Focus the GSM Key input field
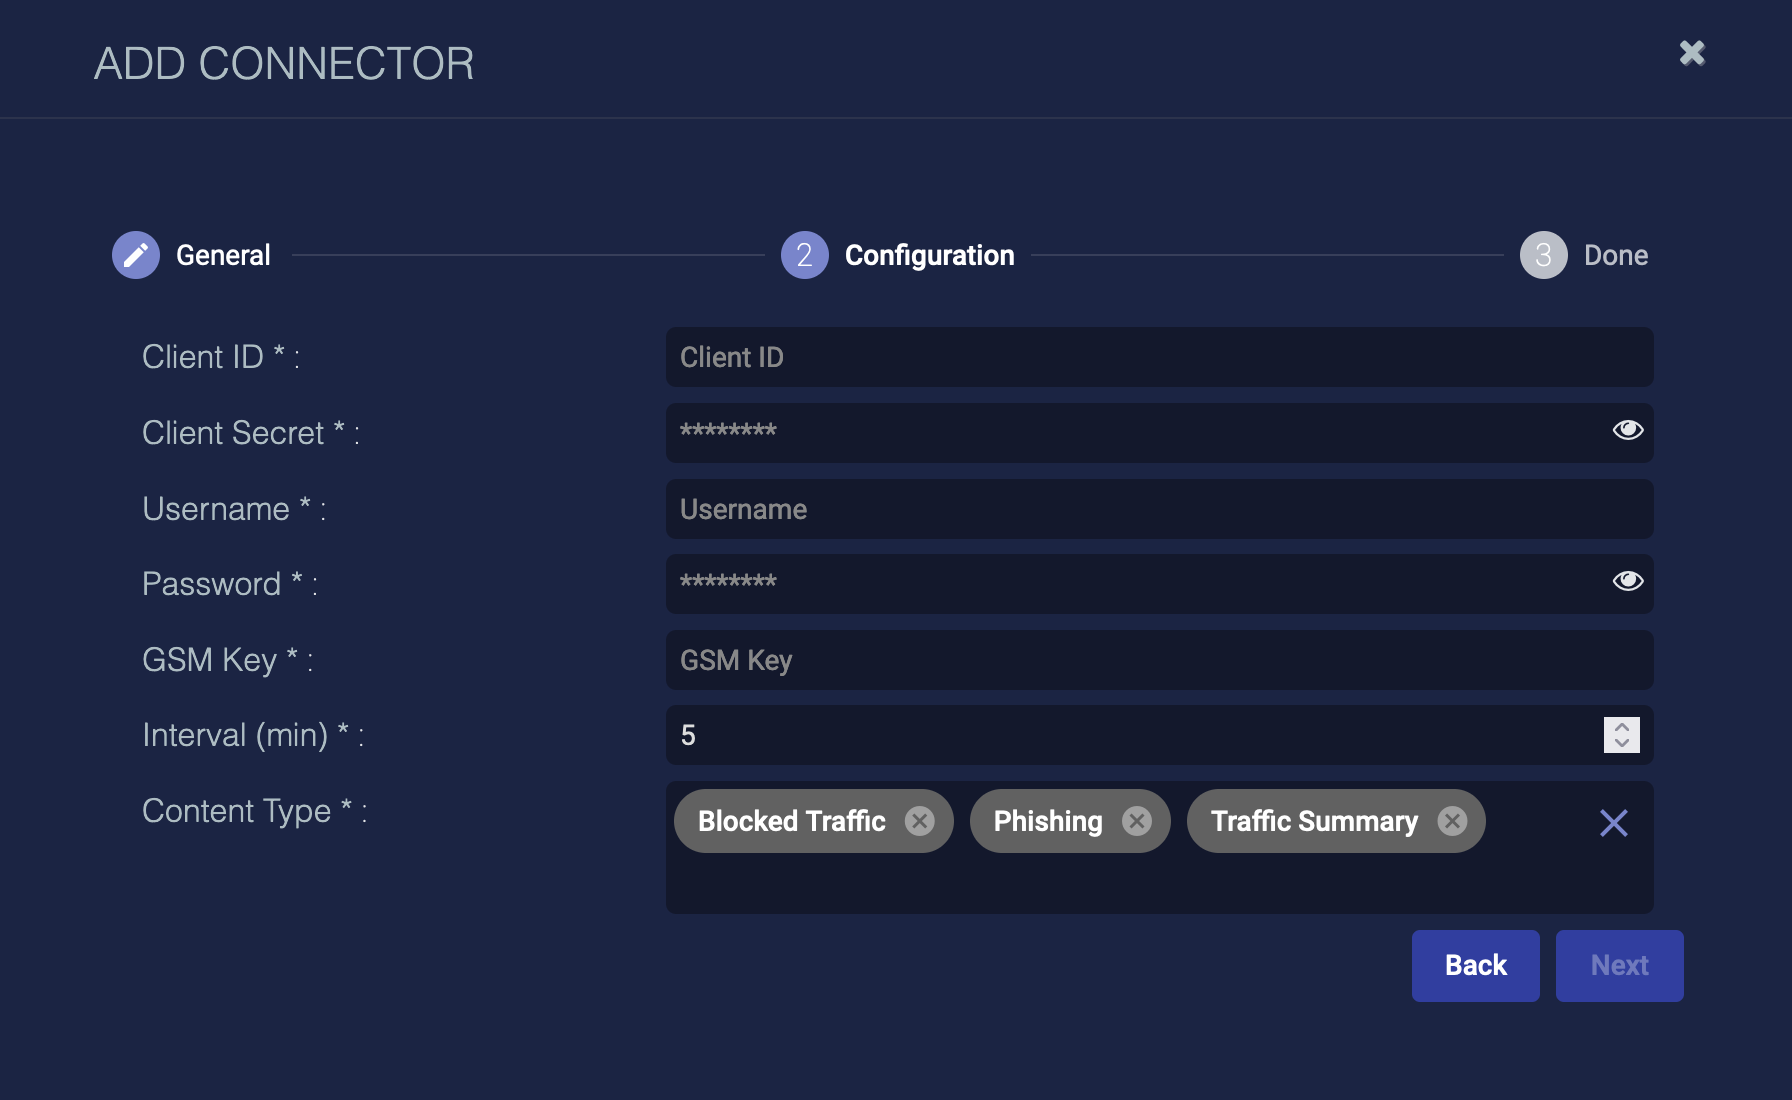 click(x=1158, y=660)
